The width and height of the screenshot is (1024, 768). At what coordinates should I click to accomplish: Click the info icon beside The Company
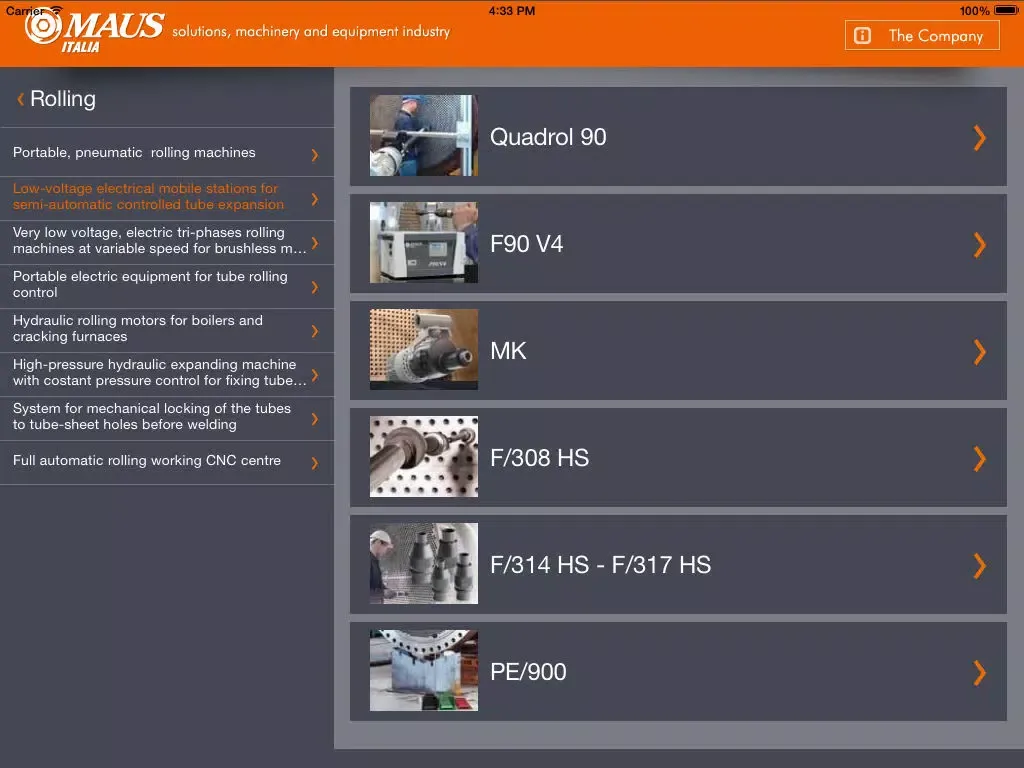tap(862, 35)
